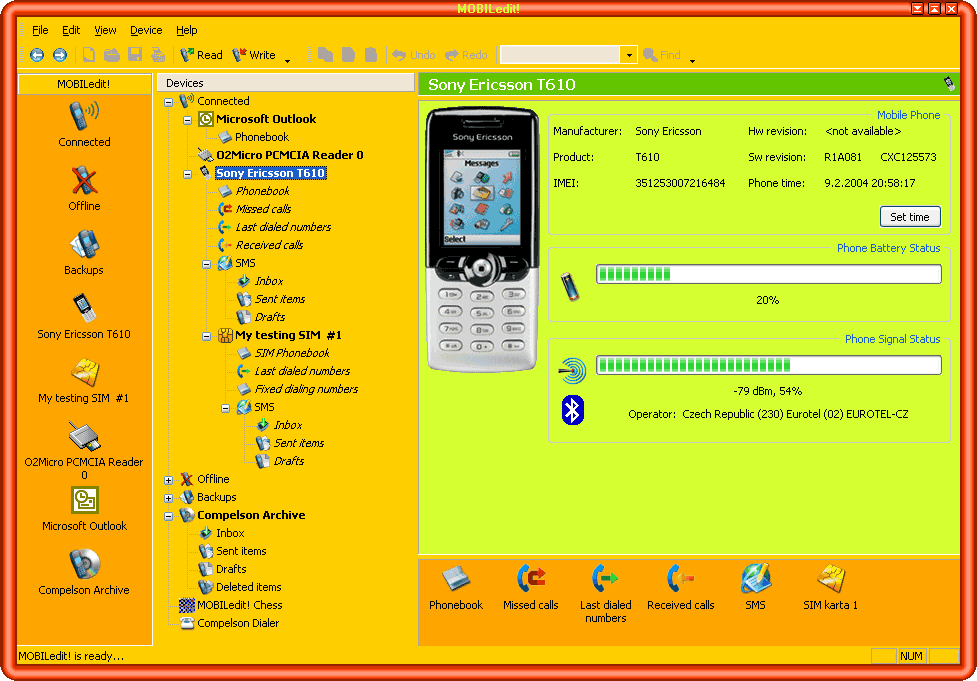Select Fixed dialing numbers in the tree
Viewport: 977px width, 681px height.
pyautogui.click(x=306, y=389)
